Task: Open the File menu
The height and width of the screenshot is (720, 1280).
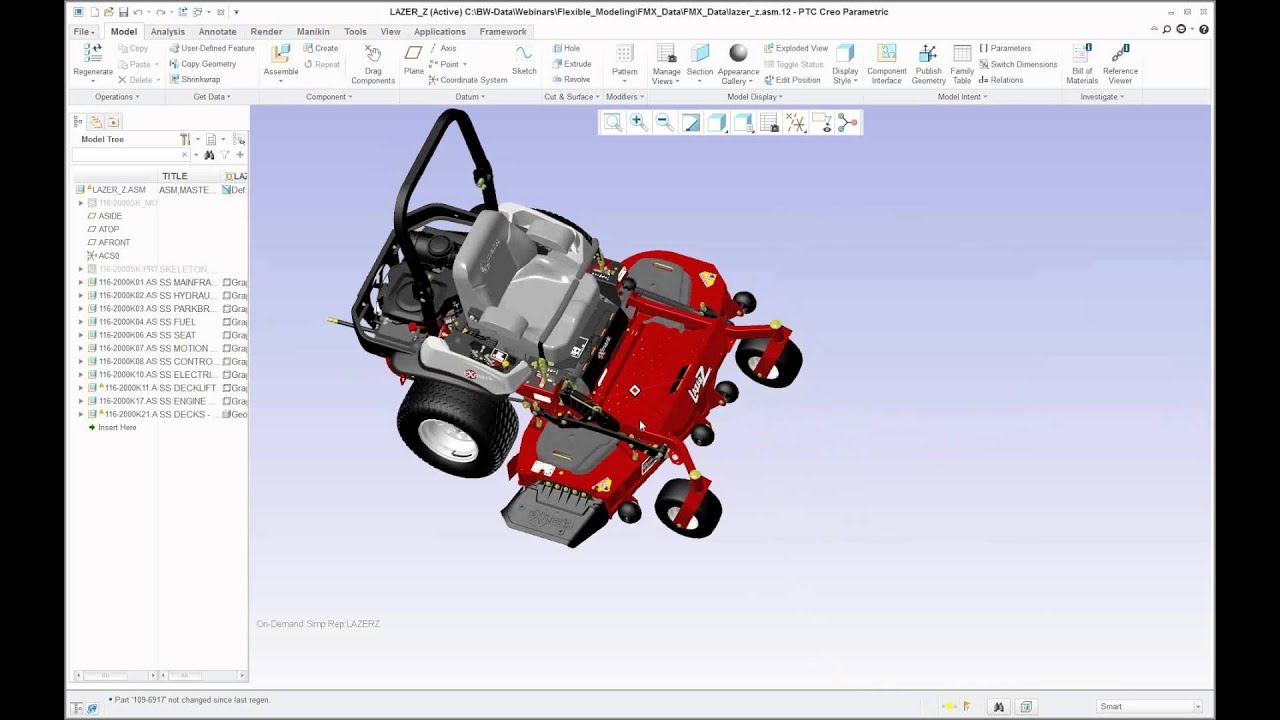Action: coord(84,32)
